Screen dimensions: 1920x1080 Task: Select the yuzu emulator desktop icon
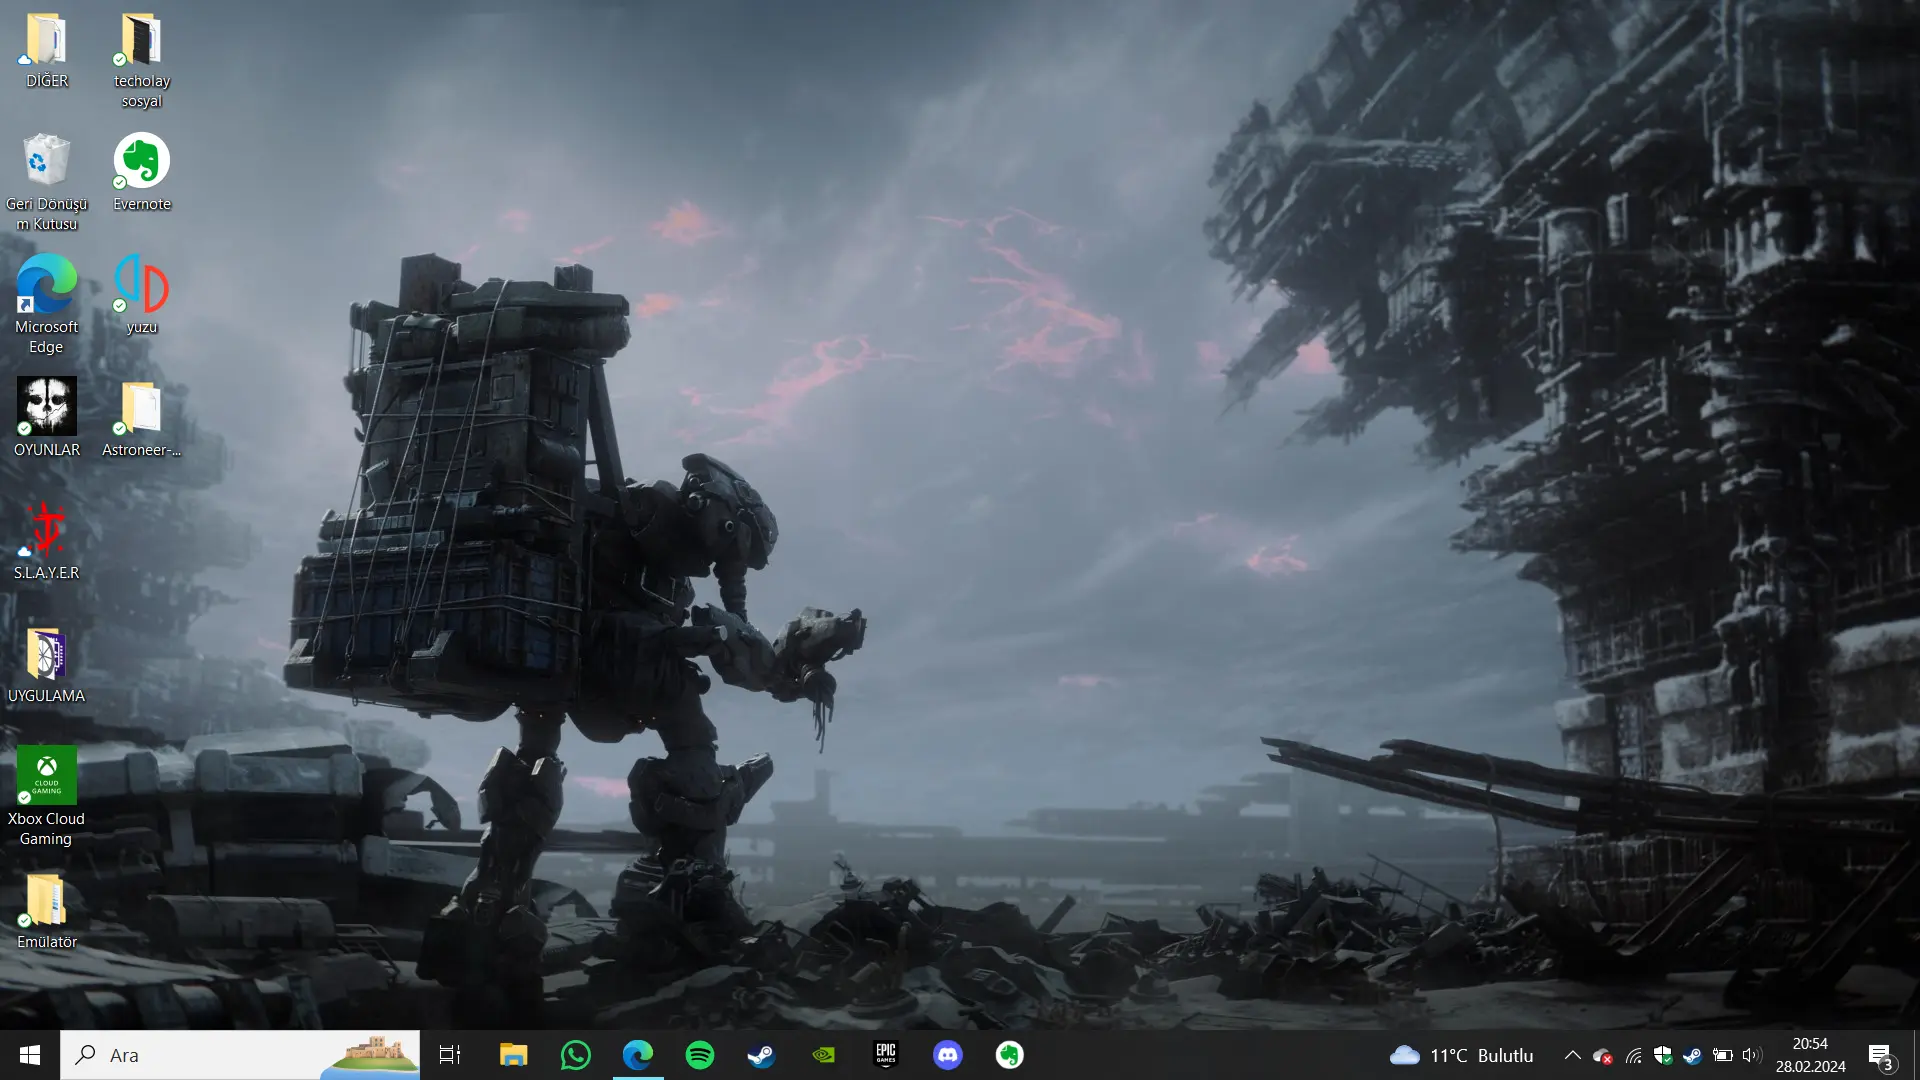pos(141,295)
